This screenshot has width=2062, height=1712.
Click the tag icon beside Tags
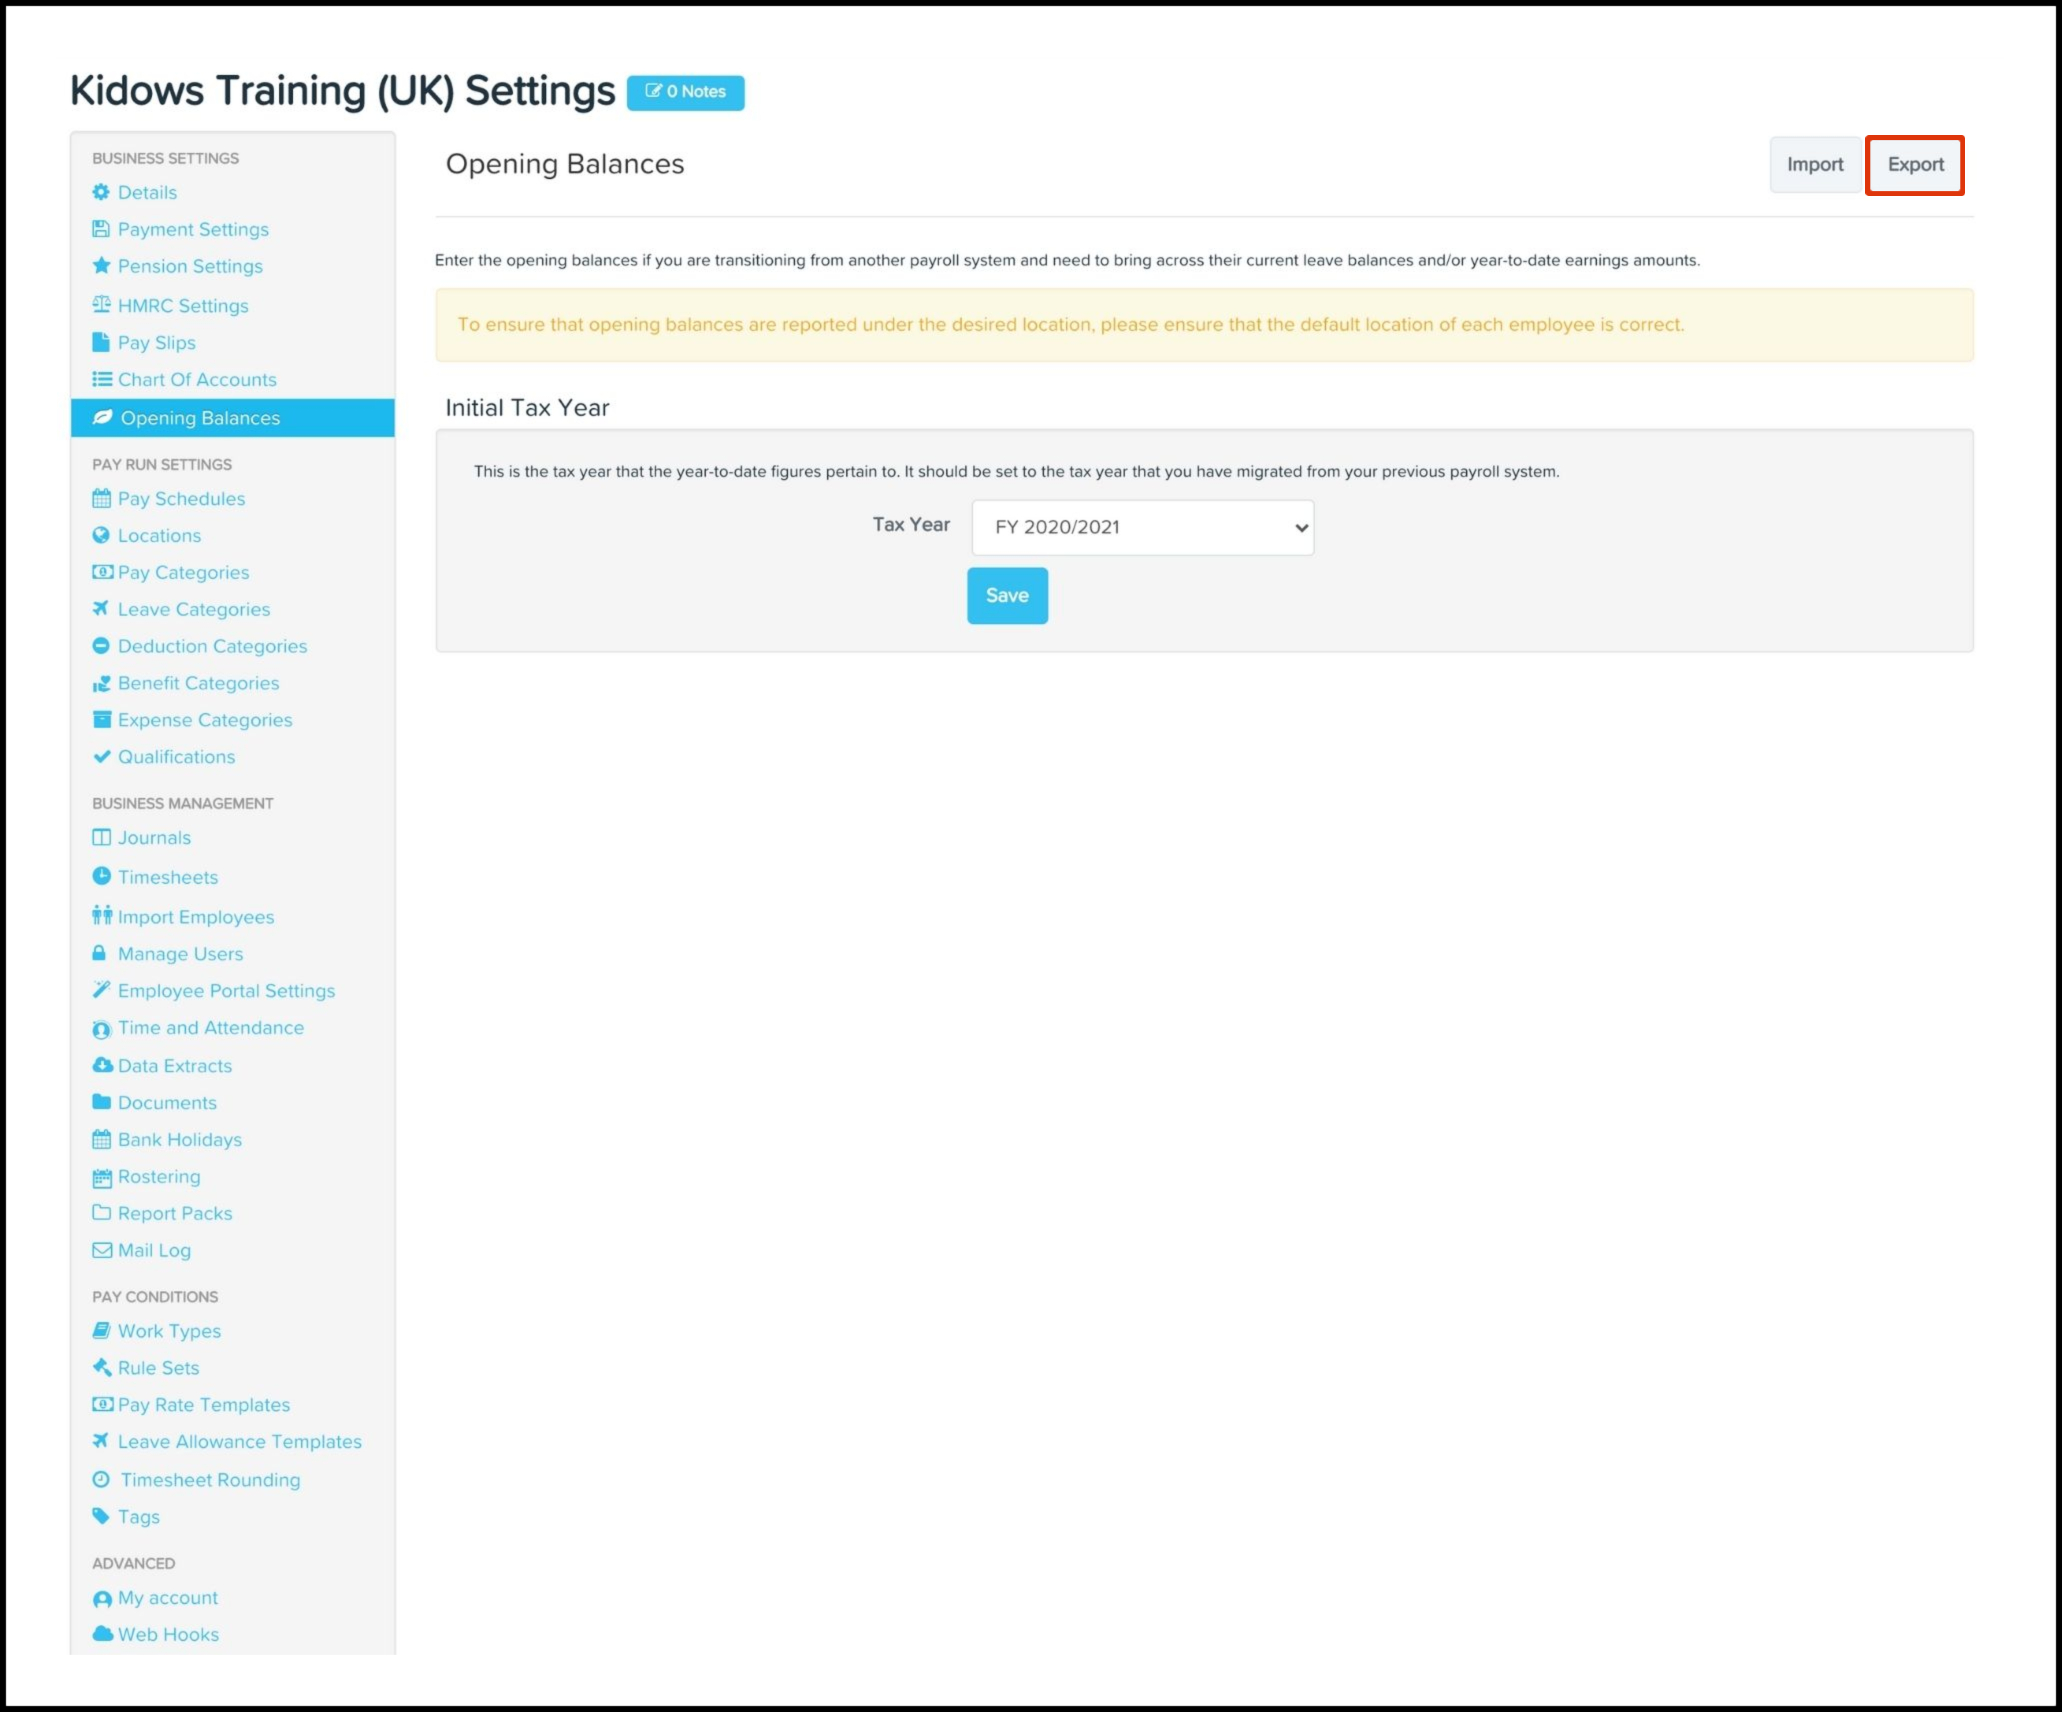coord(101,1516)
